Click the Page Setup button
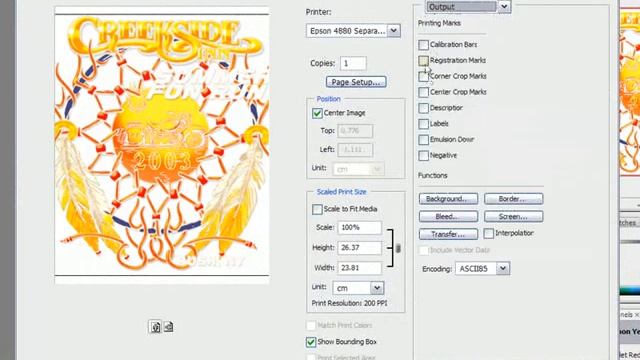Viewport: 640px width, 360px height. pos(356,82)
